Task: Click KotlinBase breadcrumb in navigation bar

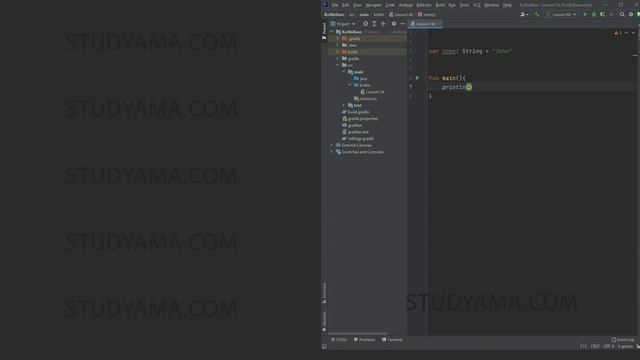Action: [x=334, y=14]
